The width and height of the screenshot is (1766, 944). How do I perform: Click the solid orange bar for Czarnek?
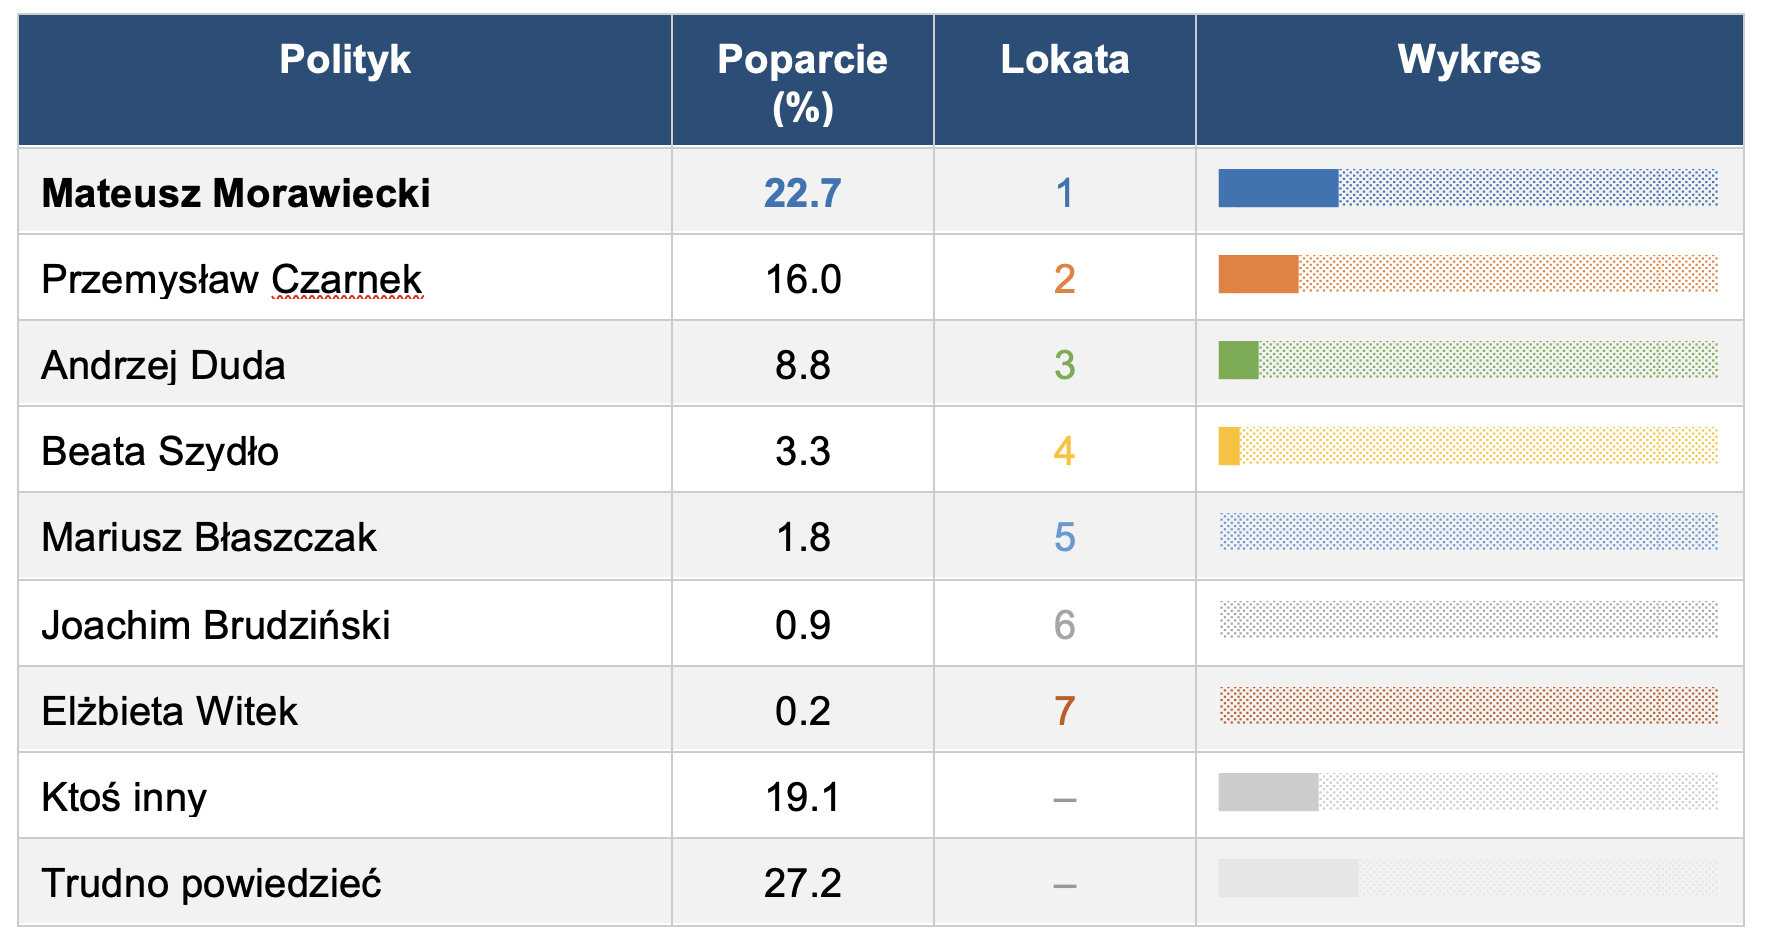[1257, 274]
